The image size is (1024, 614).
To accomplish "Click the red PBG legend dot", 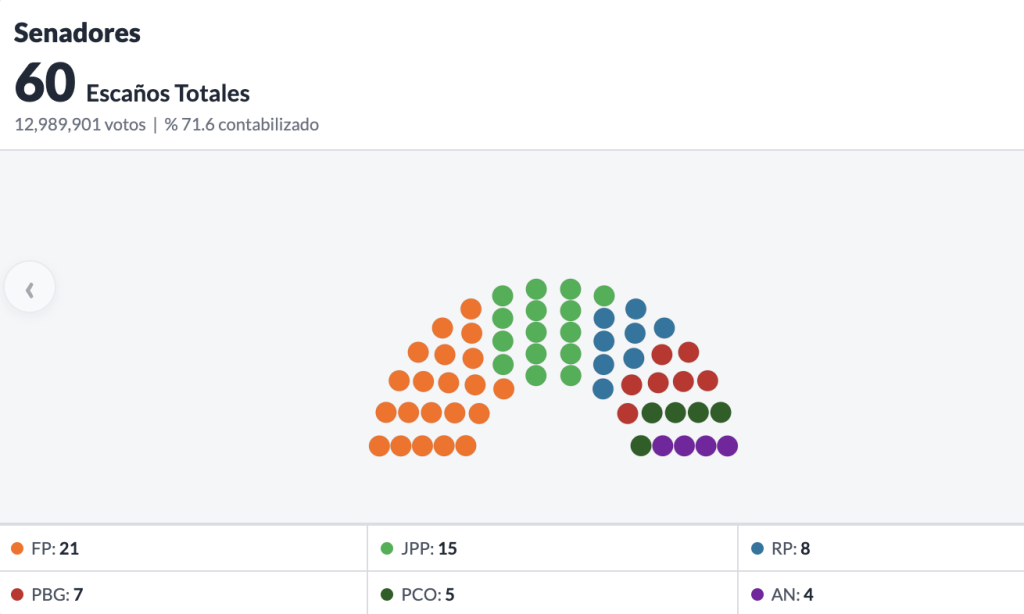I will (x=17, y=595).
